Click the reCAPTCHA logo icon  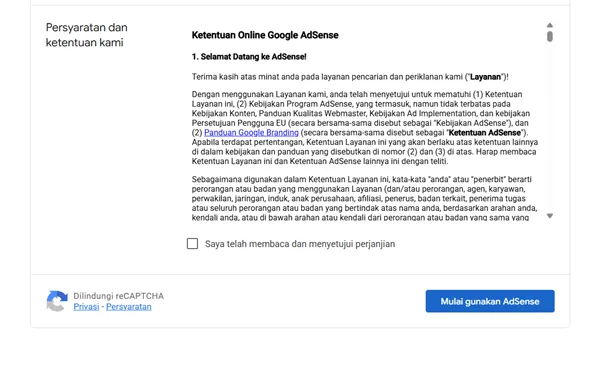[57, 301]
